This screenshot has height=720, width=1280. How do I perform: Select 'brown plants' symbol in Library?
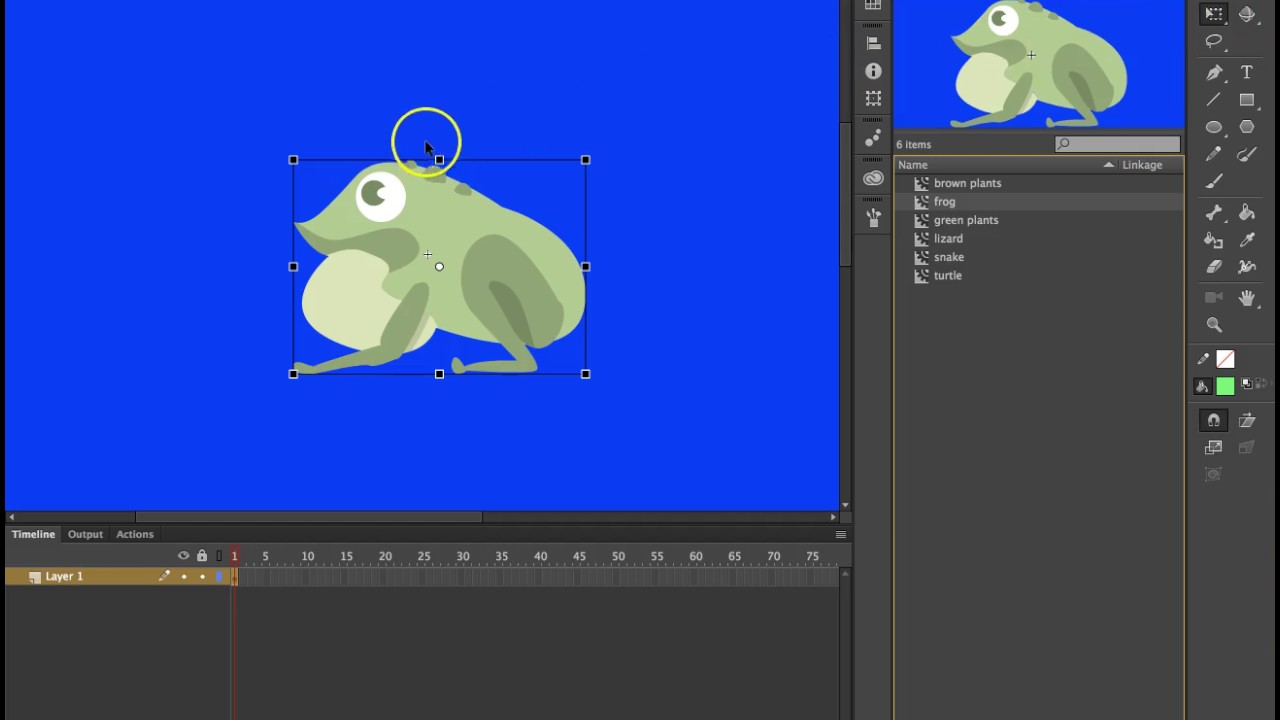click(967, 183)
